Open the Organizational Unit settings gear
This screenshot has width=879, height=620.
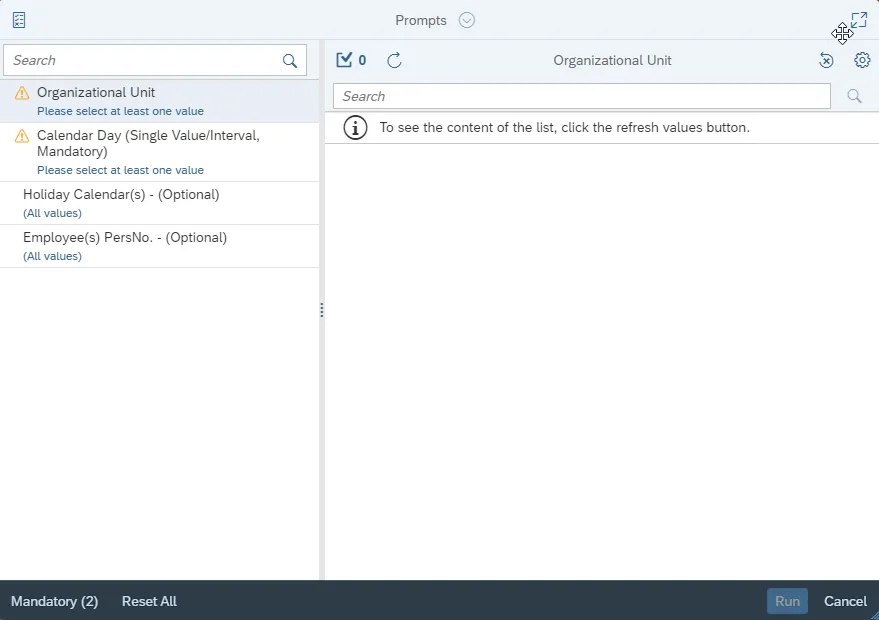(862, 61)
